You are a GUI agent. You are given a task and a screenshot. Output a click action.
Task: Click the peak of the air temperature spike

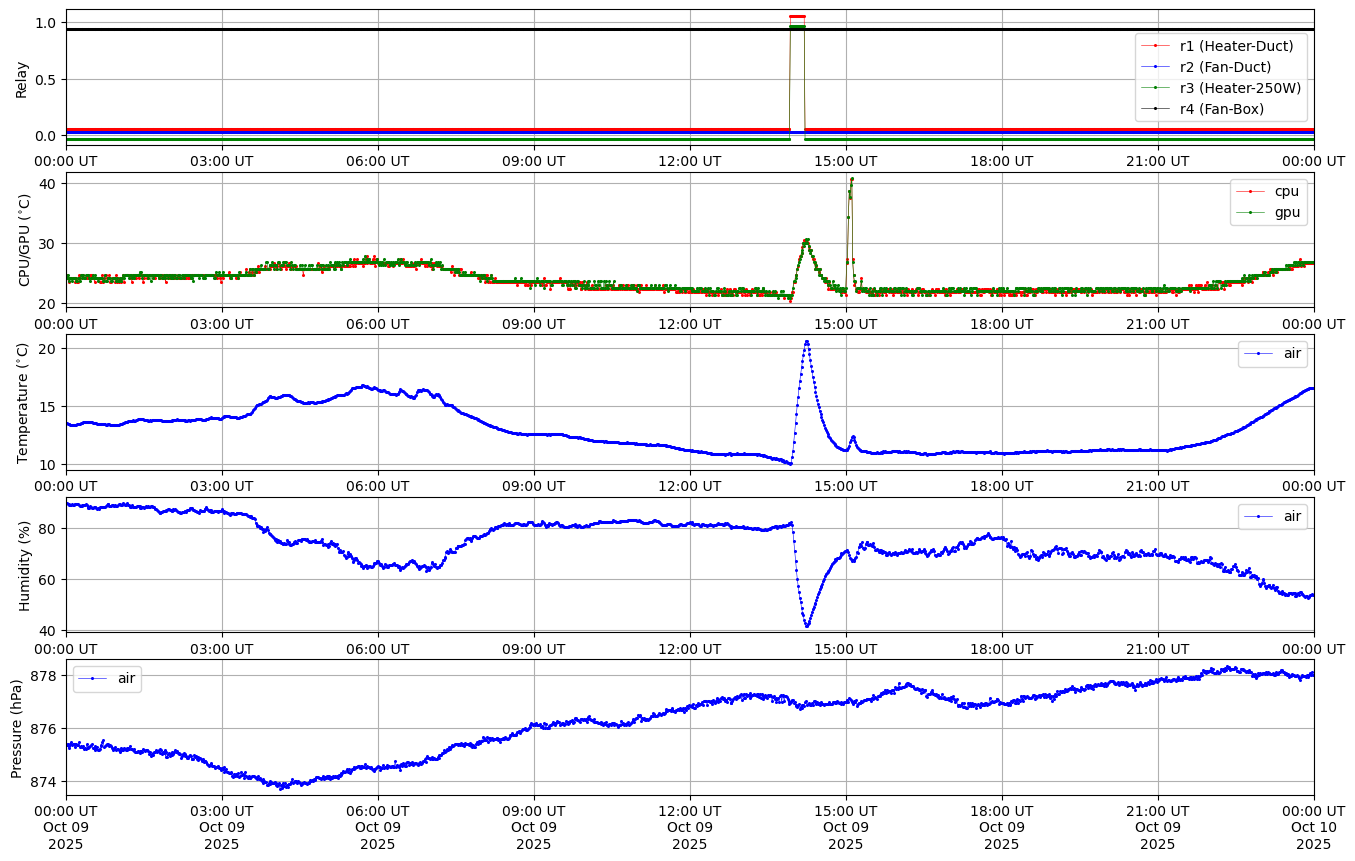point(807,342)
